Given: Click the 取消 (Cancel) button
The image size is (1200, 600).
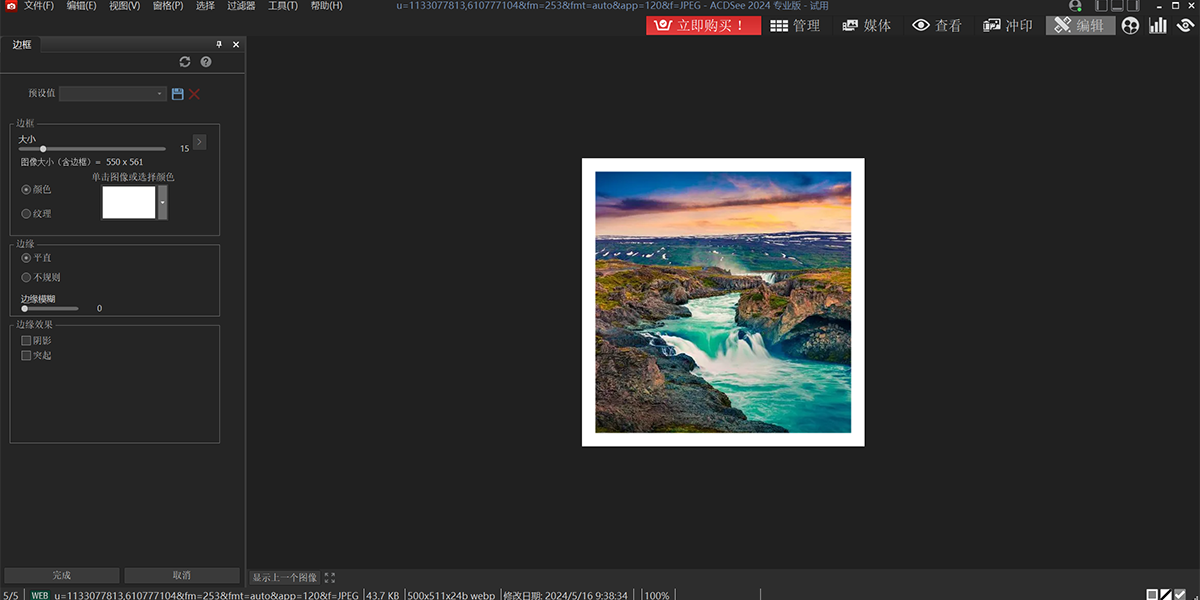Looking at the screenshot, I should [x=182, y=575].
